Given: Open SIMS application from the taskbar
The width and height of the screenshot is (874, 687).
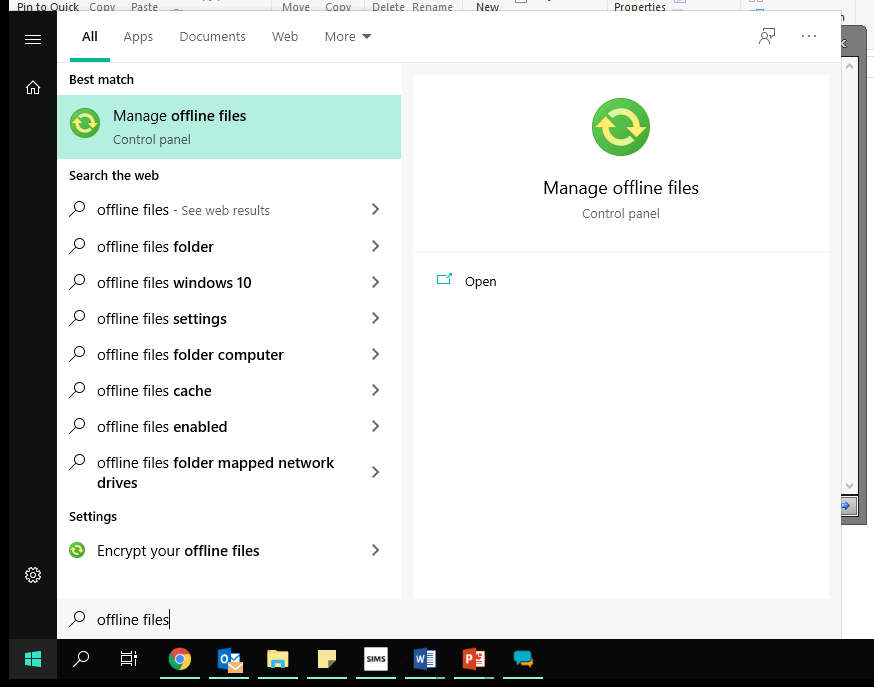Looking at the screenshot, I should pos(376,659).
